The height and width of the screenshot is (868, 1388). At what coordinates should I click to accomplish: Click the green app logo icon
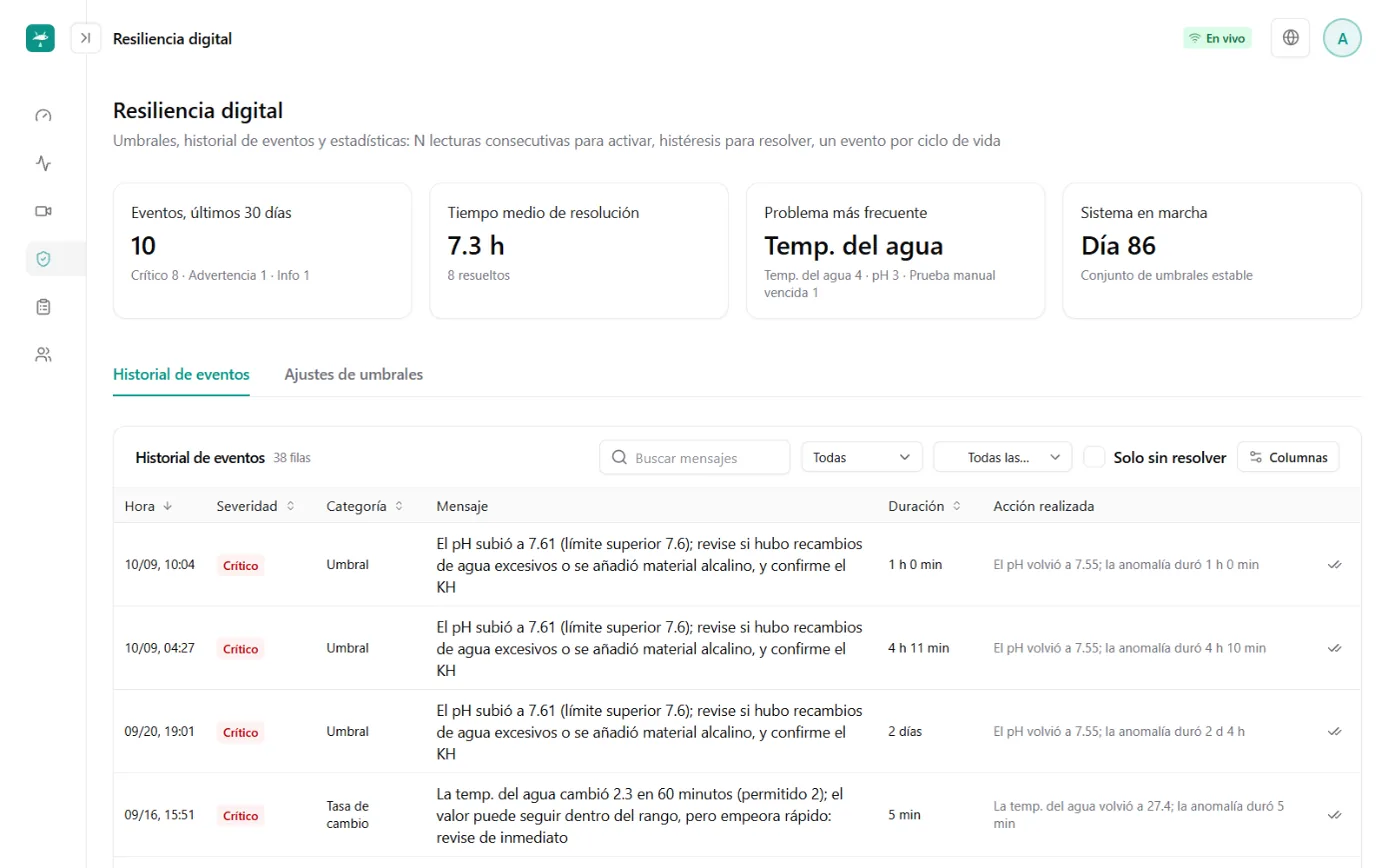coord(40,38)
